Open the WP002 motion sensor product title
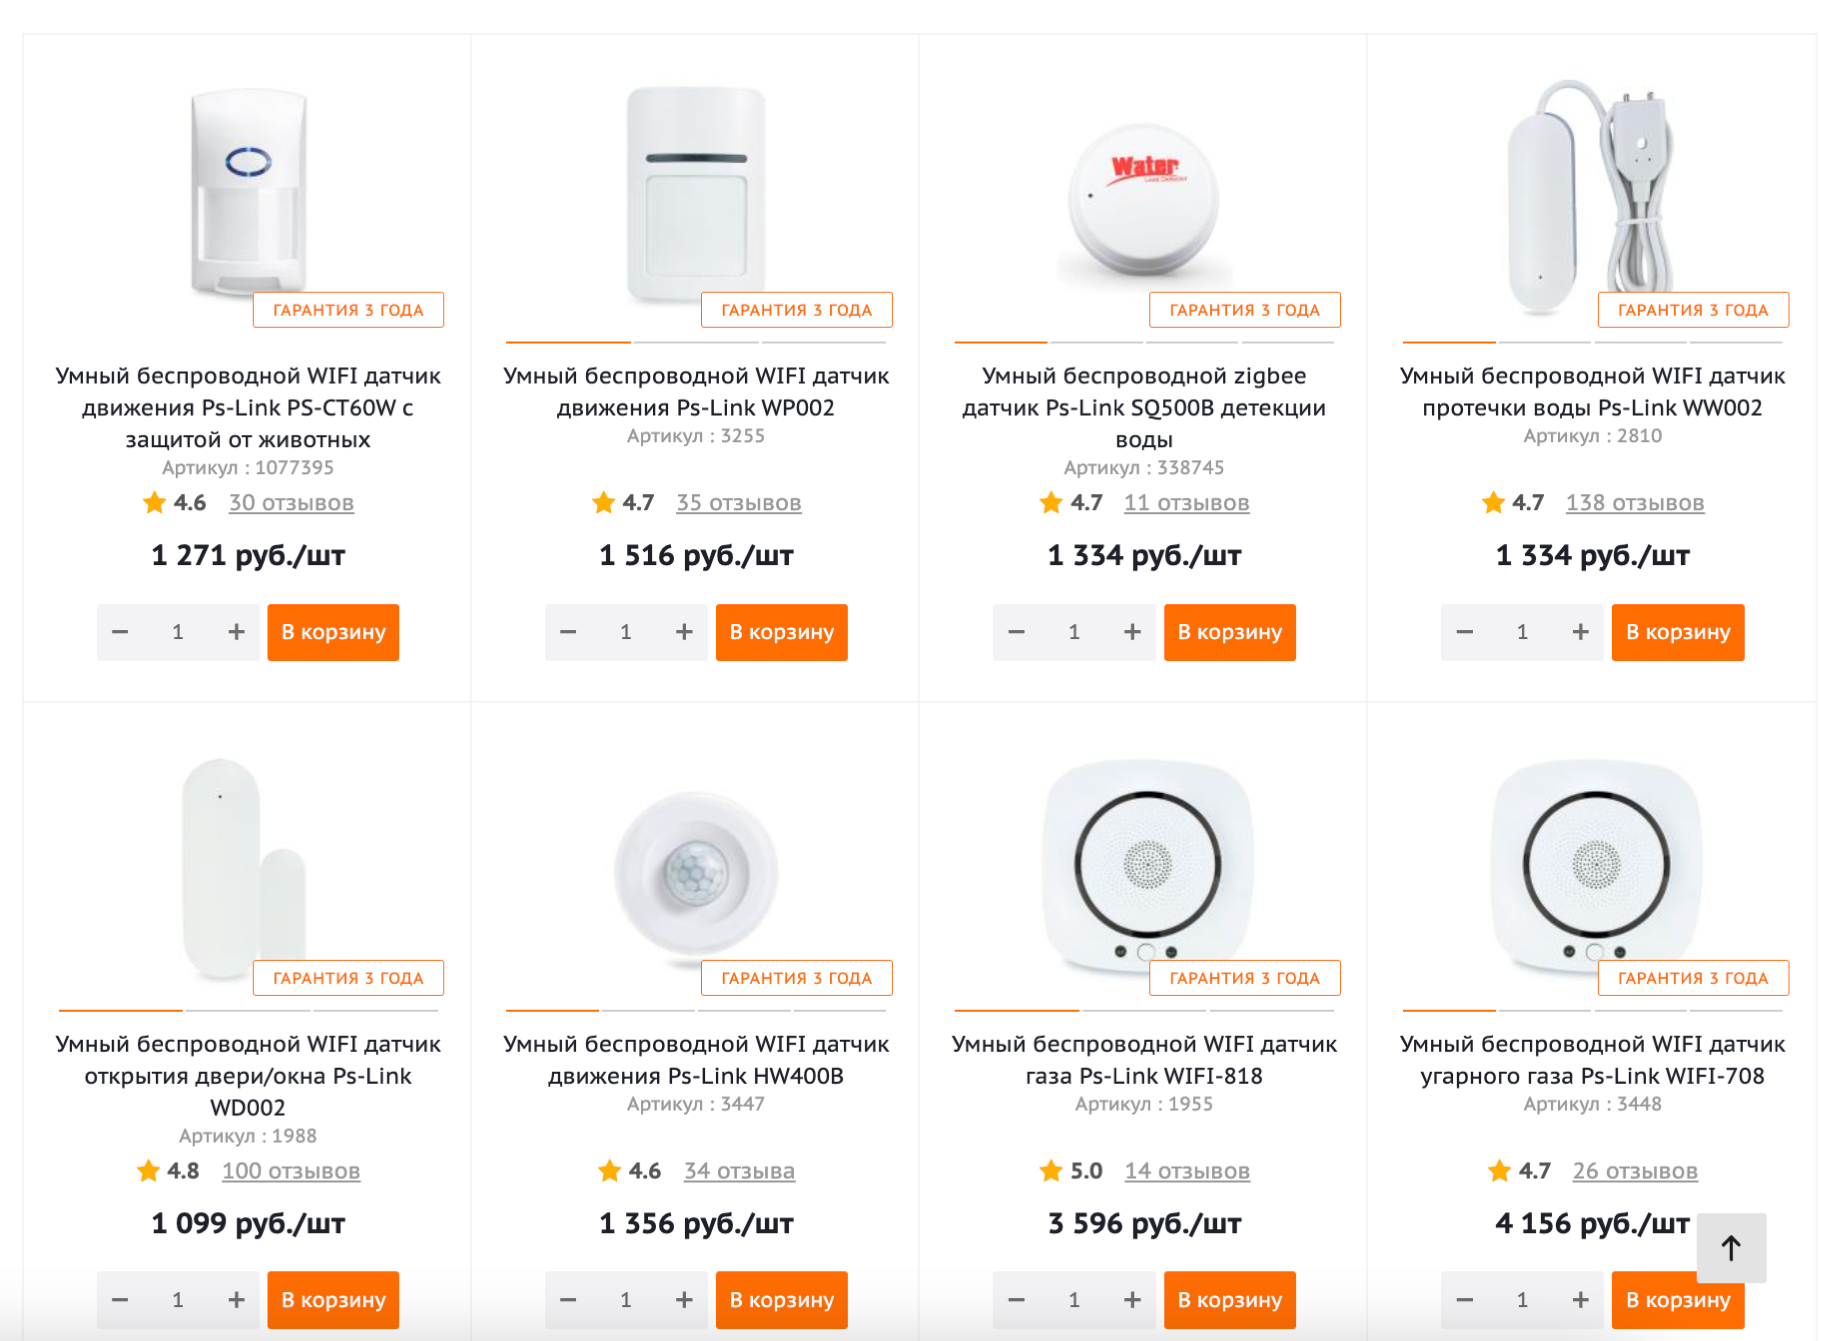This screenshot has height=1341, width=1826. [696, 392]
